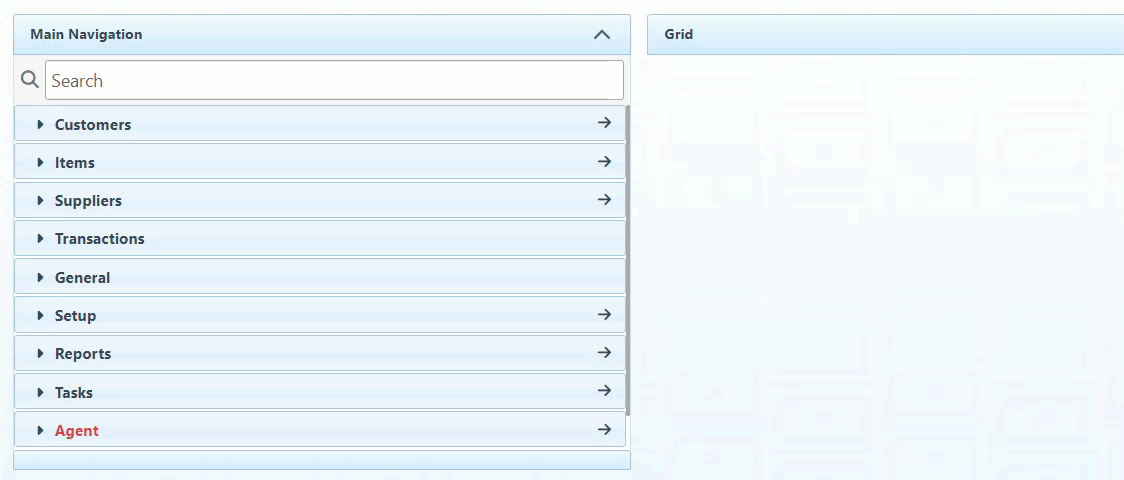The image size is (1124, 480).
Task: Focus the navigation Search input field
Action: click(x=334, y=80)
